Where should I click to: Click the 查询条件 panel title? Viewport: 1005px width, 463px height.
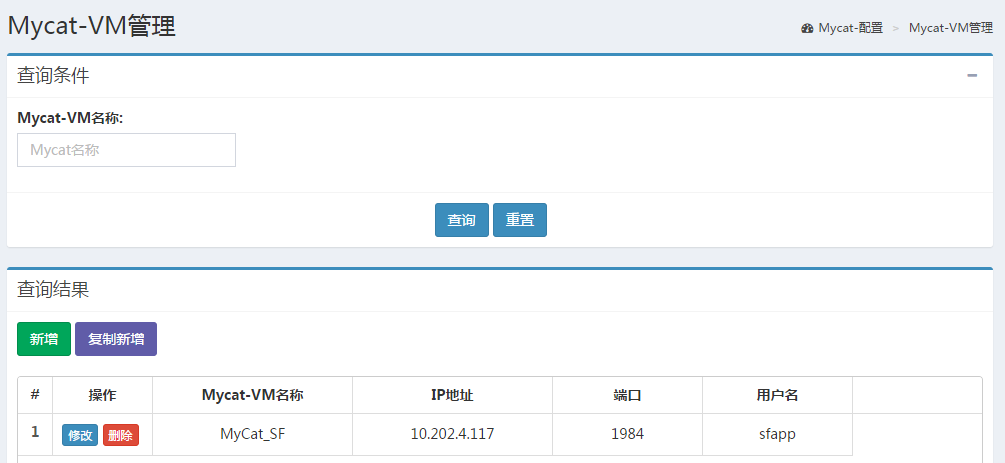click(53, 76)
